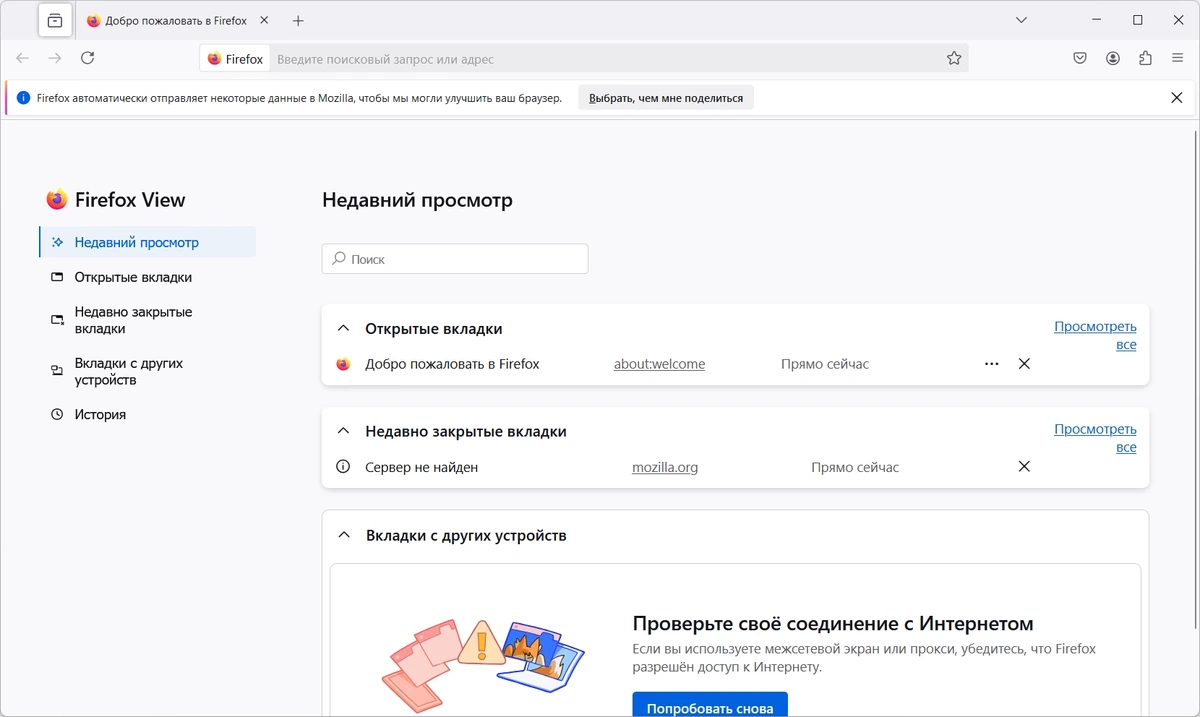Collapse the Недавно закрытые вкладки section
This screenshot has width=1200, height=717.
point(343,431)
